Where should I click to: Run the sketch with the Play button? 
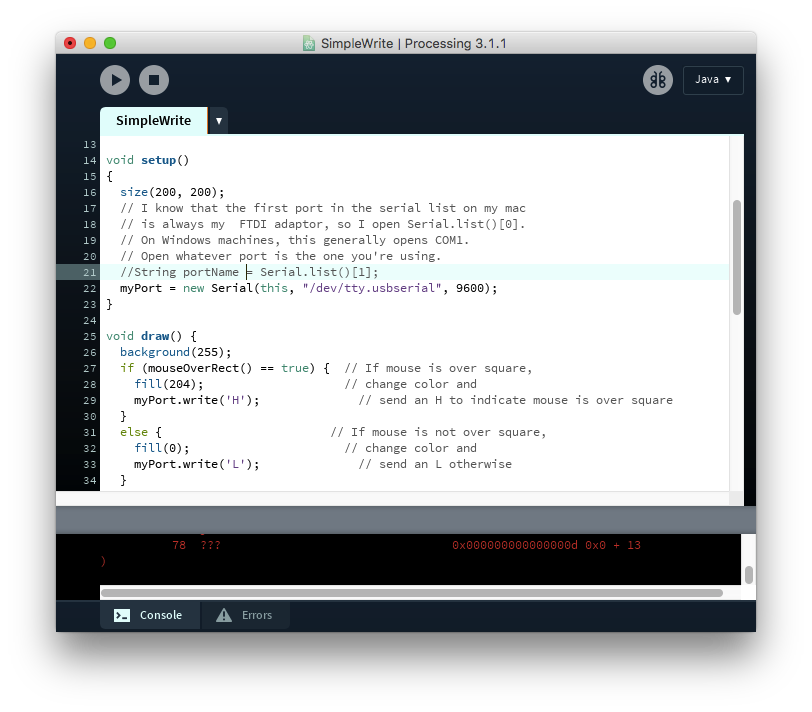pos(115,80)
